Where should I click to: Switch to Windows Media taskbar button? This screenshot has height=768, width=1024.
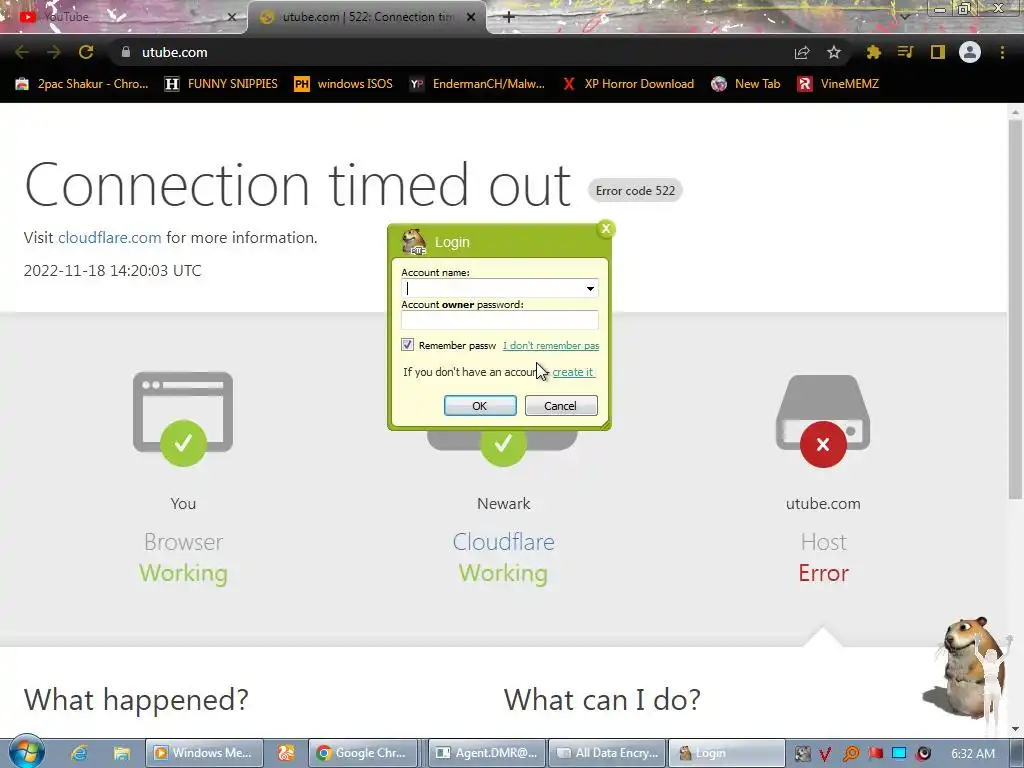[204, 753]
